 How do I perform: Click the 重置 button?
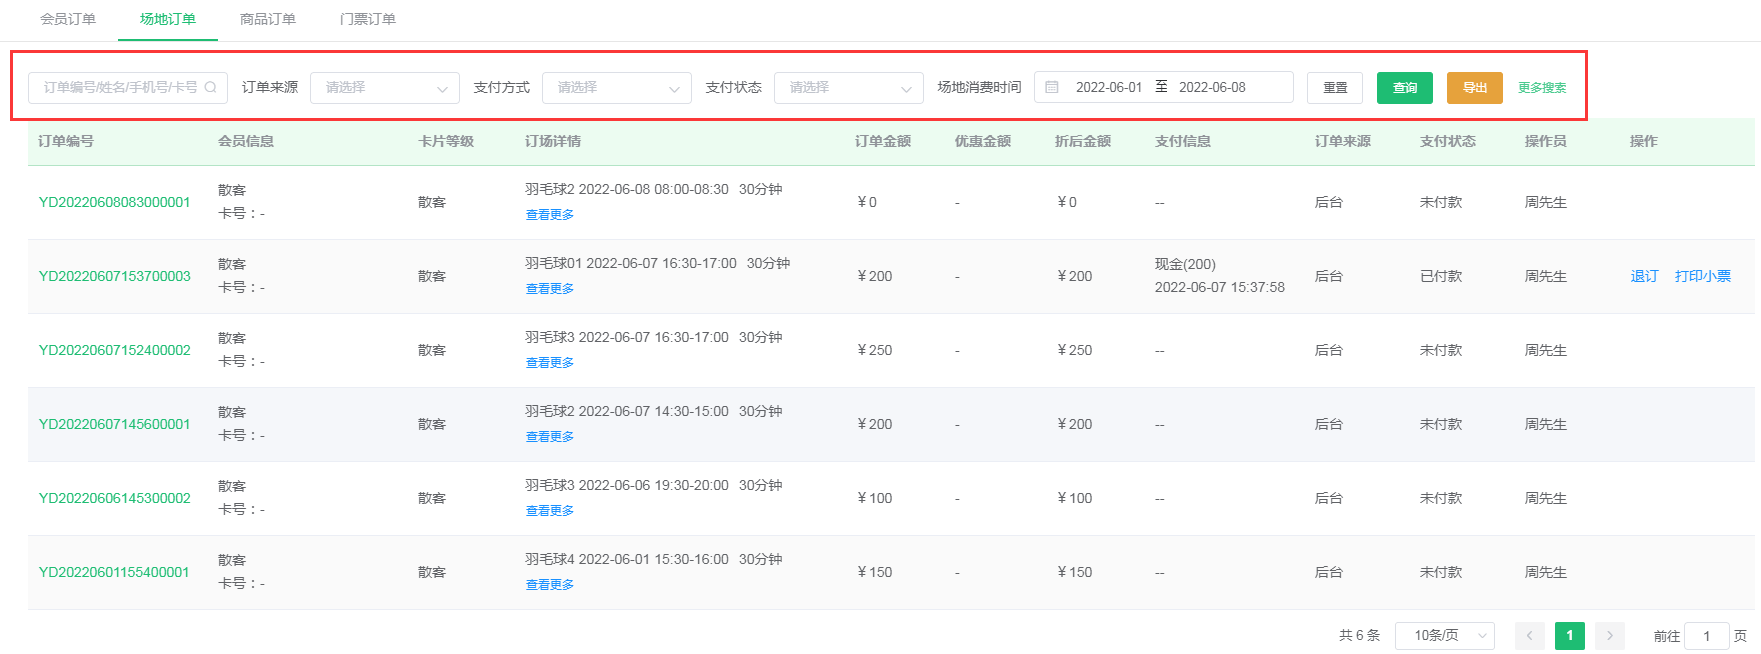(1335, 88)
